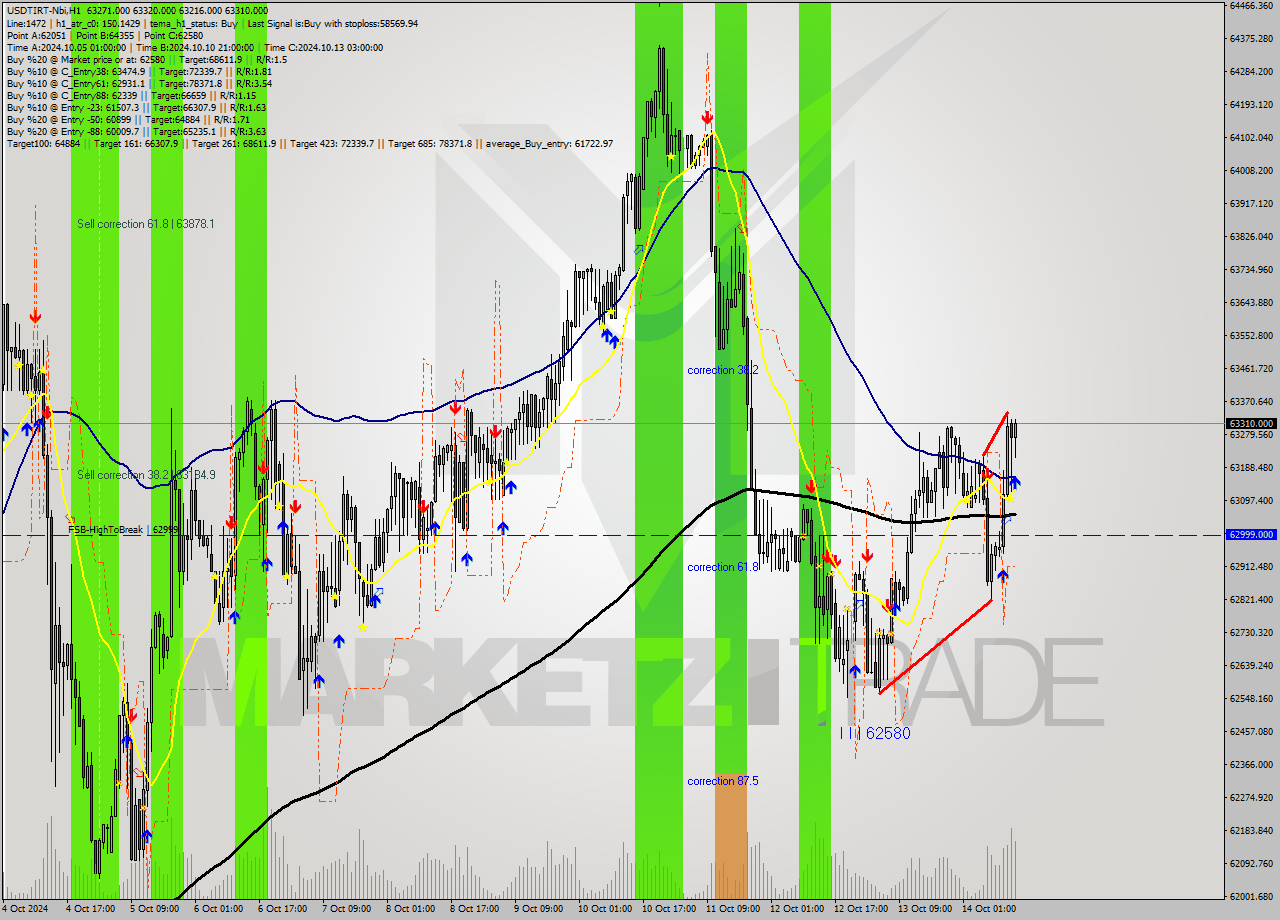Click the 63643.880 price axis label
Viewport: 1280px width, 920px height.
pyautogui.click(x=1250, y=302)
